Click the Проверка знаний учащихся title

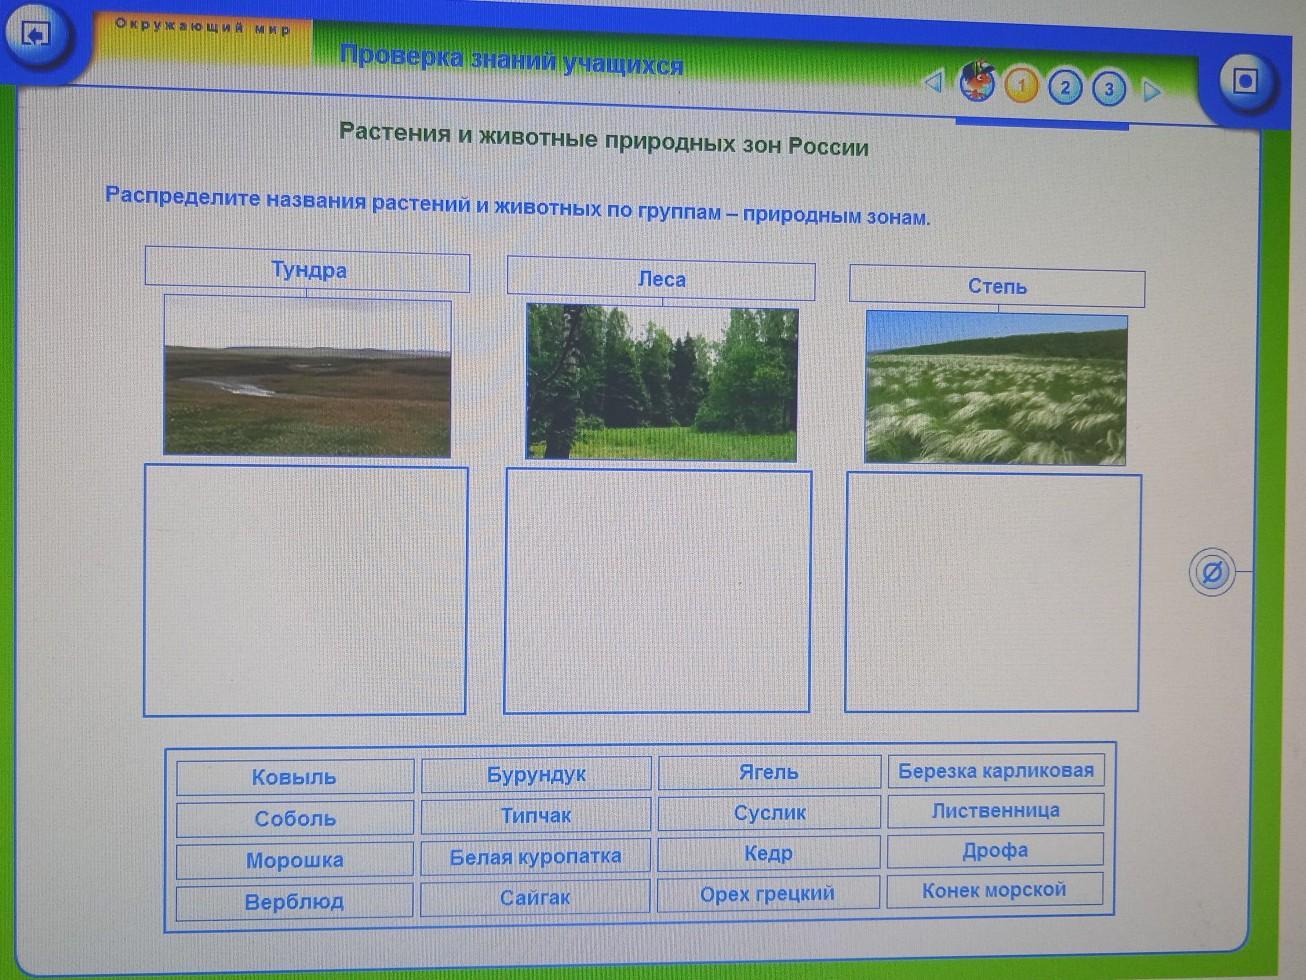511,59
